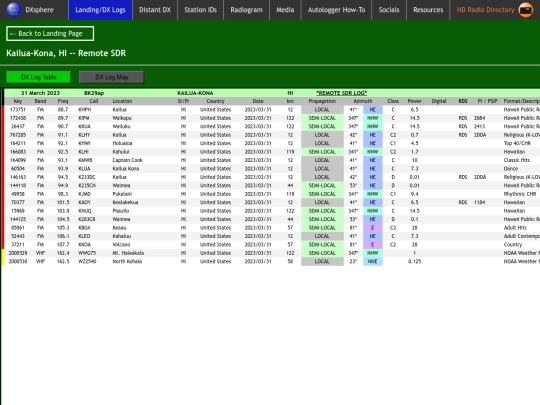
Task: Click the Key column header
Action: click(x=18, y=101)
